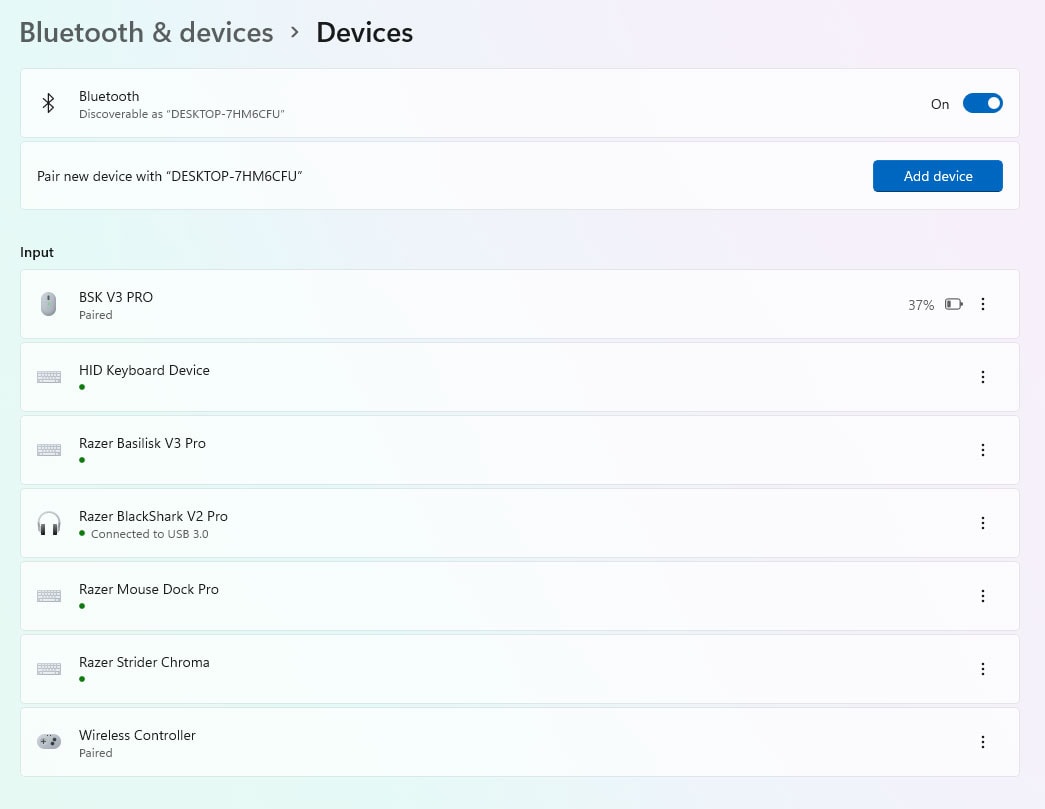
Task: Click the Bluetooth symbol icon
Action: point(47,103)
